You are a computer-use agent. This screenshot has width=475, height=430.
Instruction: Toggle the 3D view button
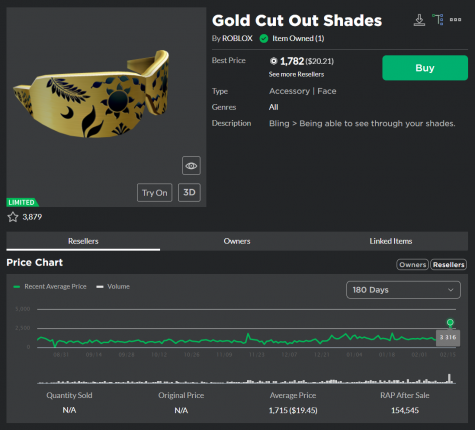click(189, 192)
